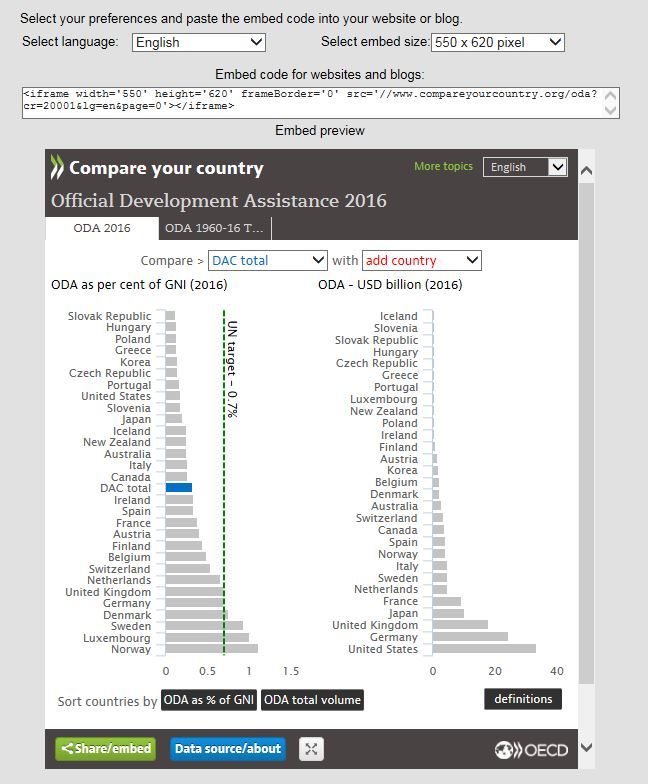This screenshot has height=784, width=648.
Task: Open the add country dropdown
Action: [x=422, y=260]
